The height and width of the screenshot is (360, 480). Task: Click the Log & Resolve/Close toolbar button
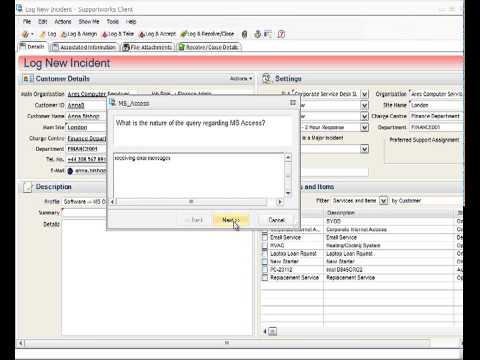click(207, 34)
